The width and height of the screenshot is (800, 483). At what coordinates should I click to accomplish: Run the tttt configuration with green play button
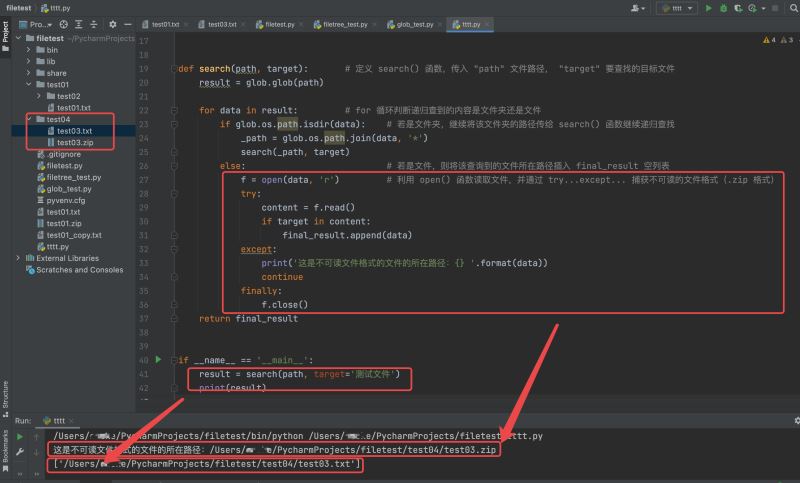[709, 7]
